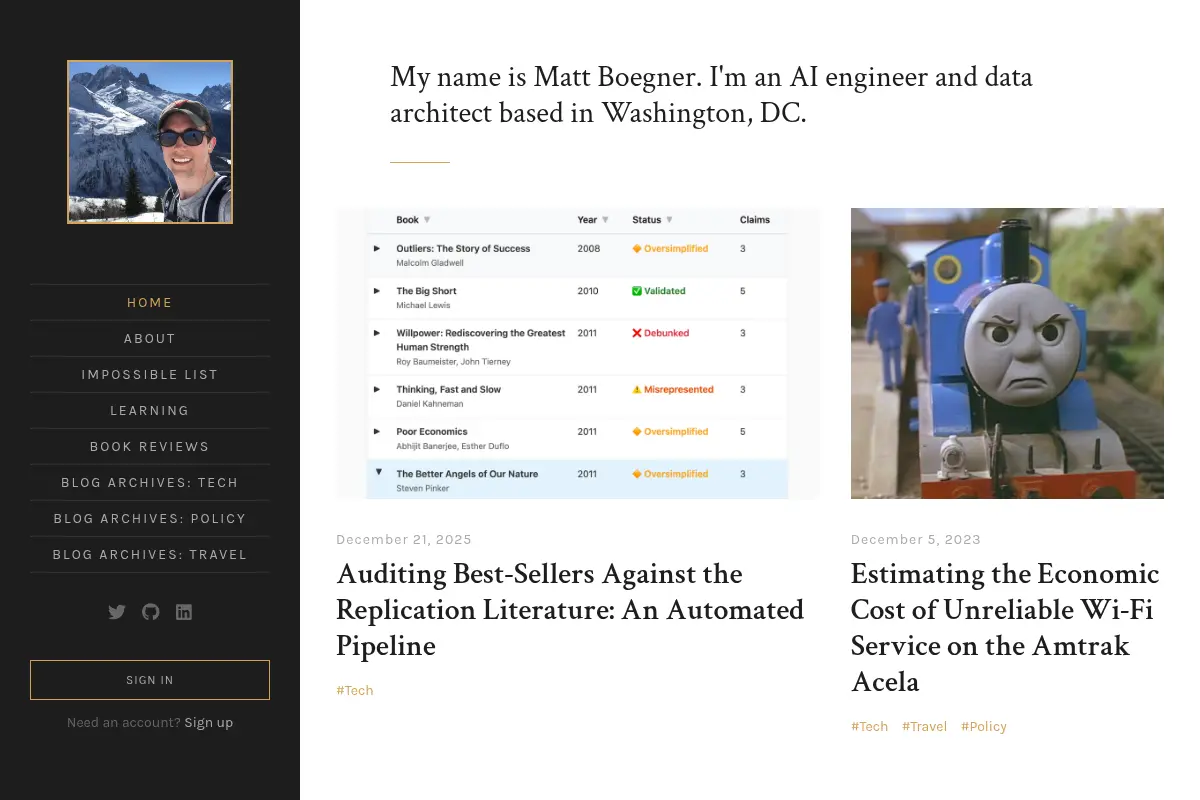Screen dimensions: 1200x800
Task: Select the #Policy tag
Action: pos(984,727)
